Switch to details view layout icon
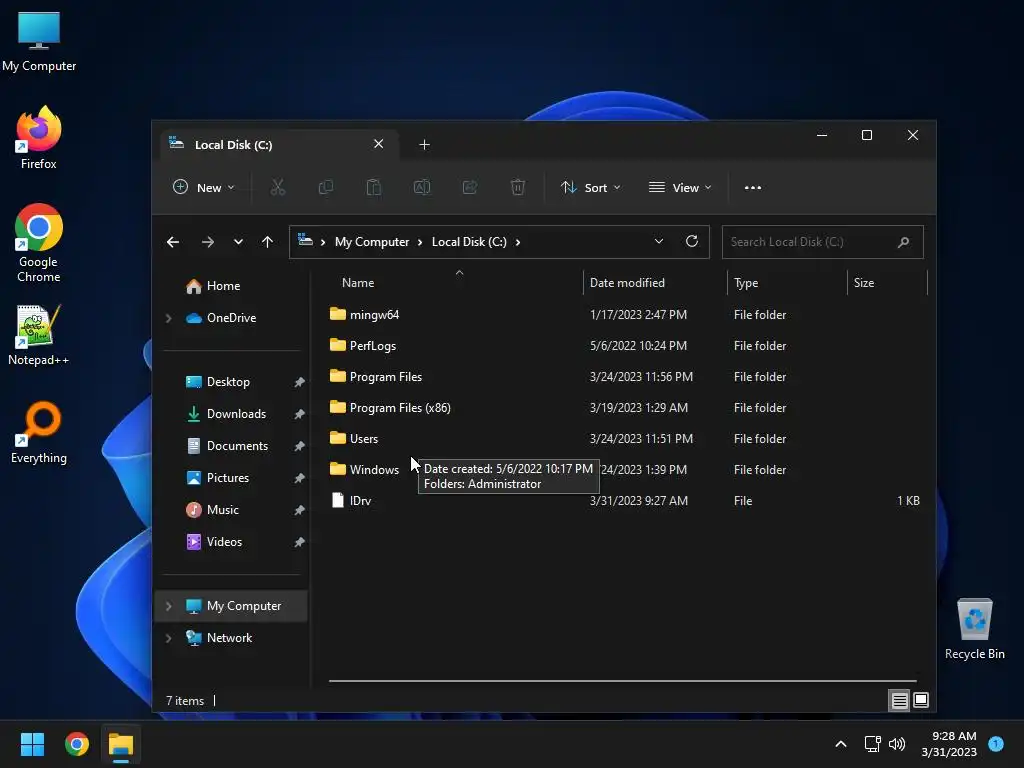Image resolution: width=1024 pixels, height=768 pixels. pos(899,700)
